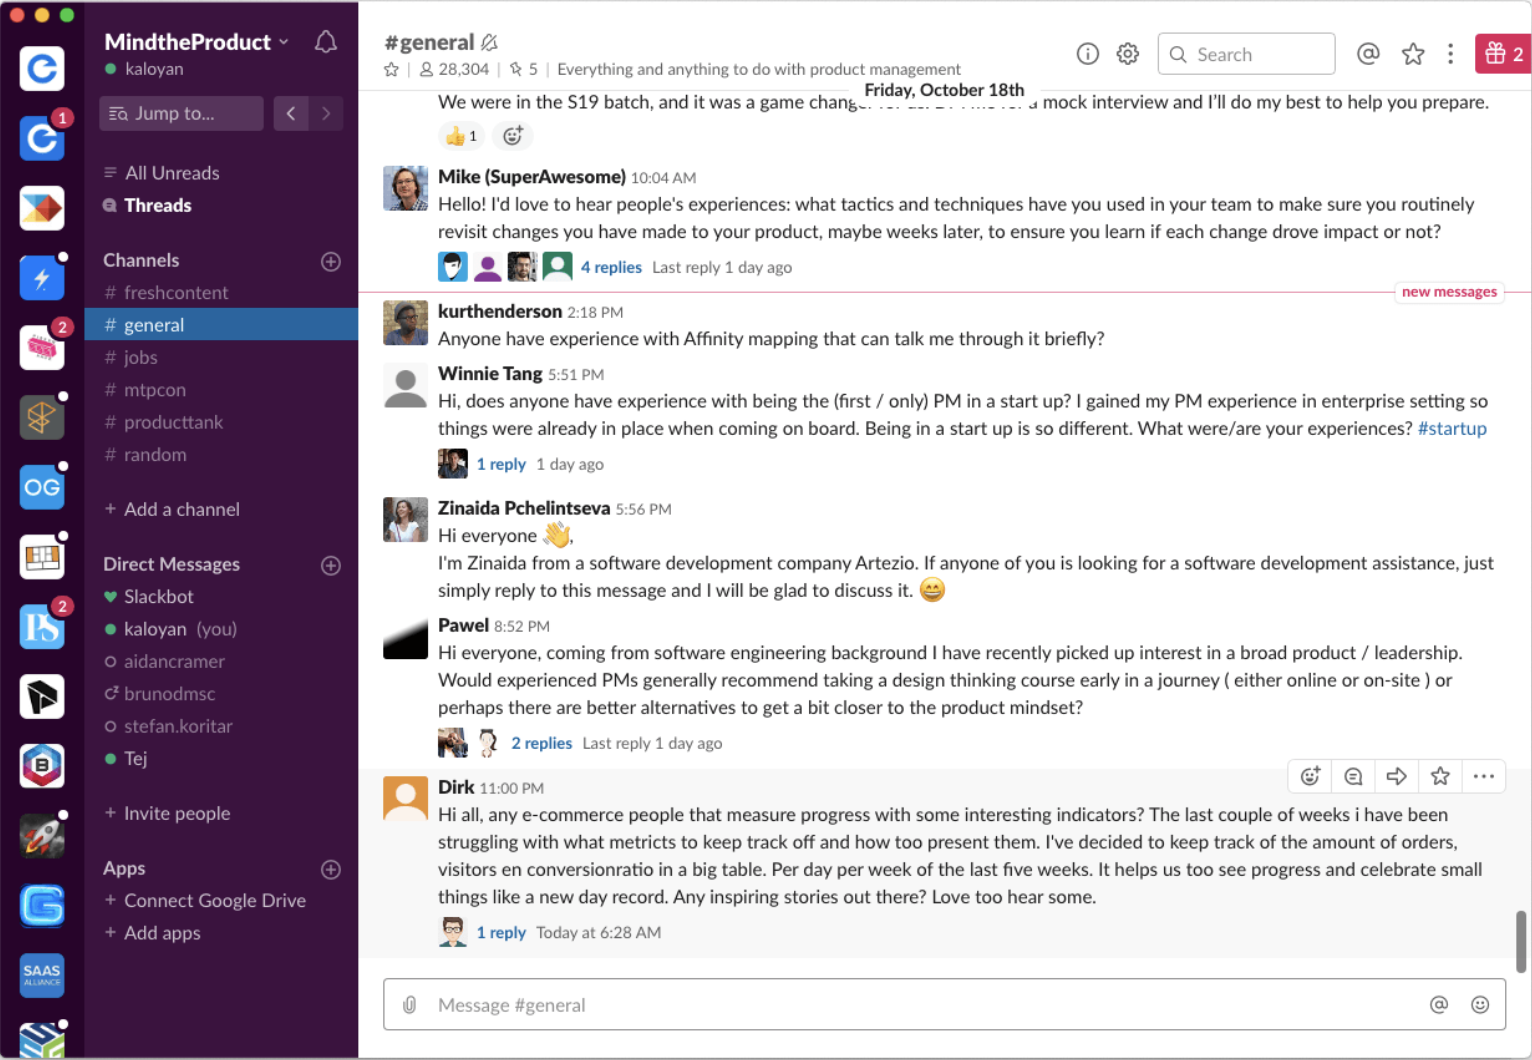Switch to freshcontent channel
Screen dimensions: 1532x1060
(221, 292)
